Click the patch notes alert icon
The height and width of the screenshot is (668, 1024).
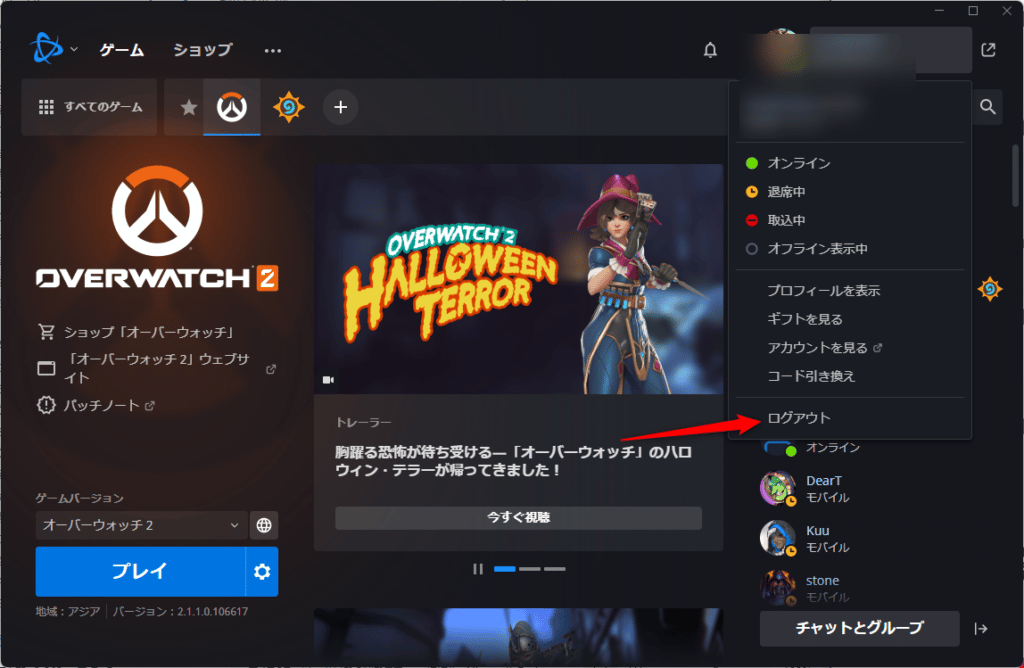pos(46,406)
